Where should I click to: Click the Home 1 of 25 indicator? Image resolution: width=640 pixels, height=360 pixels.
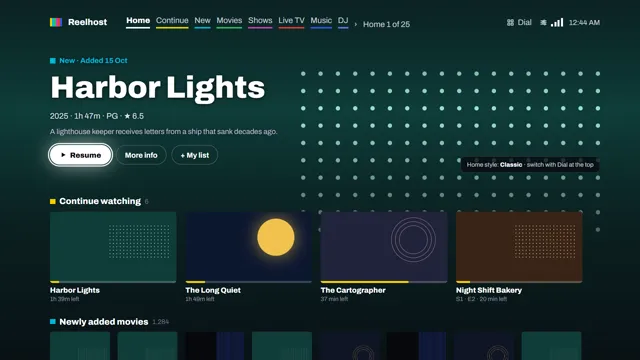(x=386, y=24)
